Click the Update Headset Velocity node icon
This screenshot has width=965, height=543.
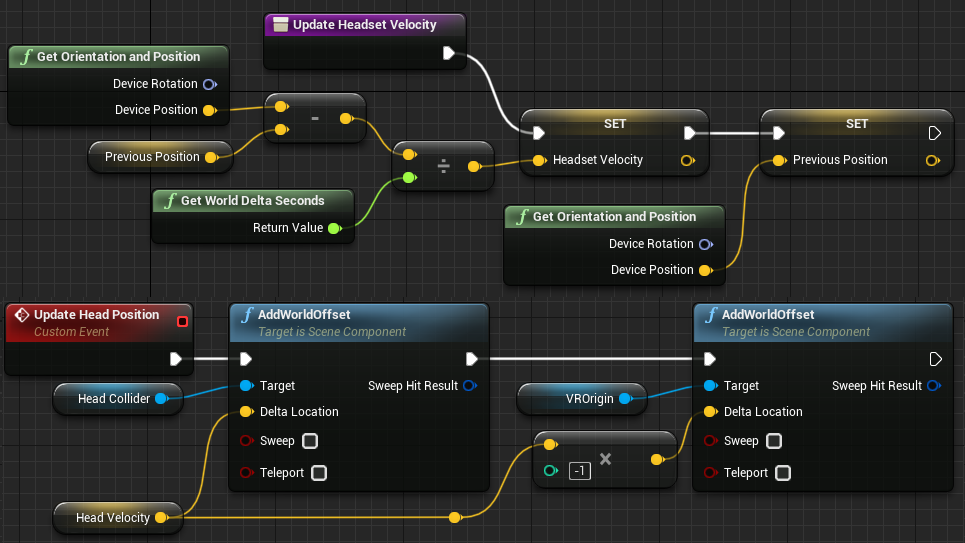[281, 25]
